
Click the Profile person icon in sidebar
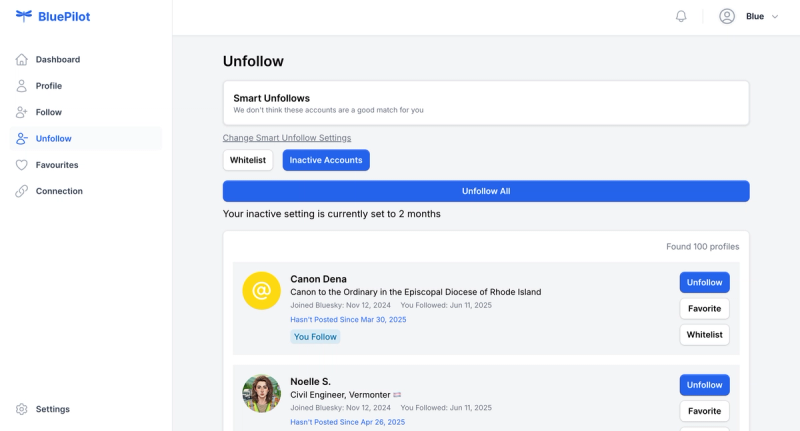[21, 86]
